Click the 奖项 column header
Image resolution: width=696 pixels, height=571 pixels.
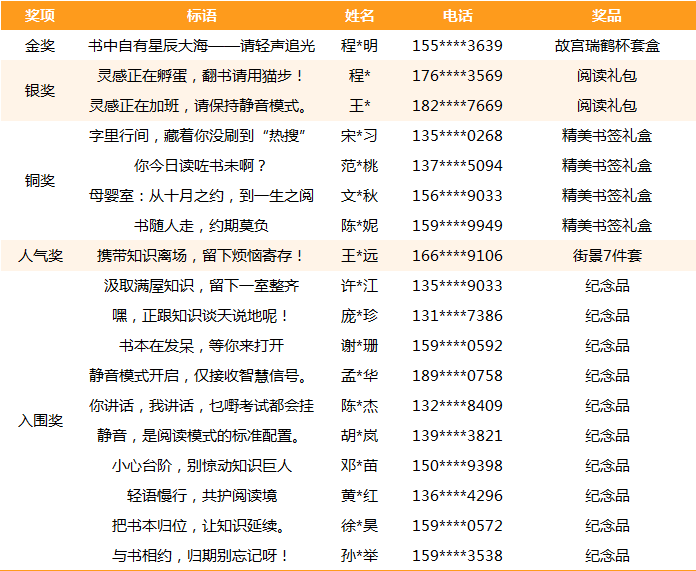tap(40, 16)
